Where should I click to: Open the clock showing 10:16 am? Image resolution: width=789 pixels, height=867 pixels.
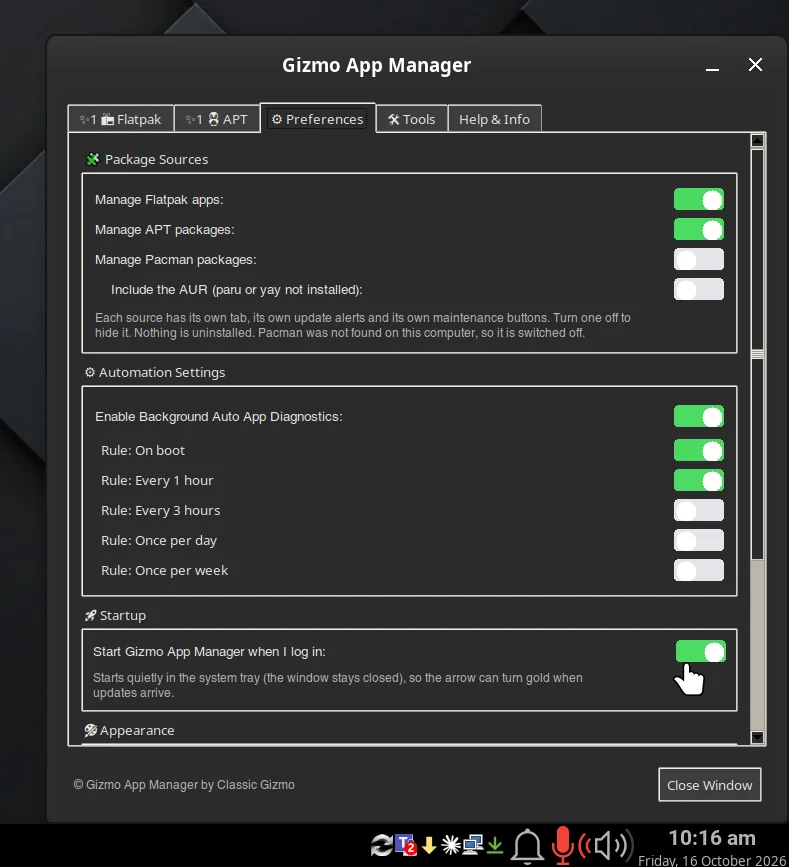coord(712,838)
